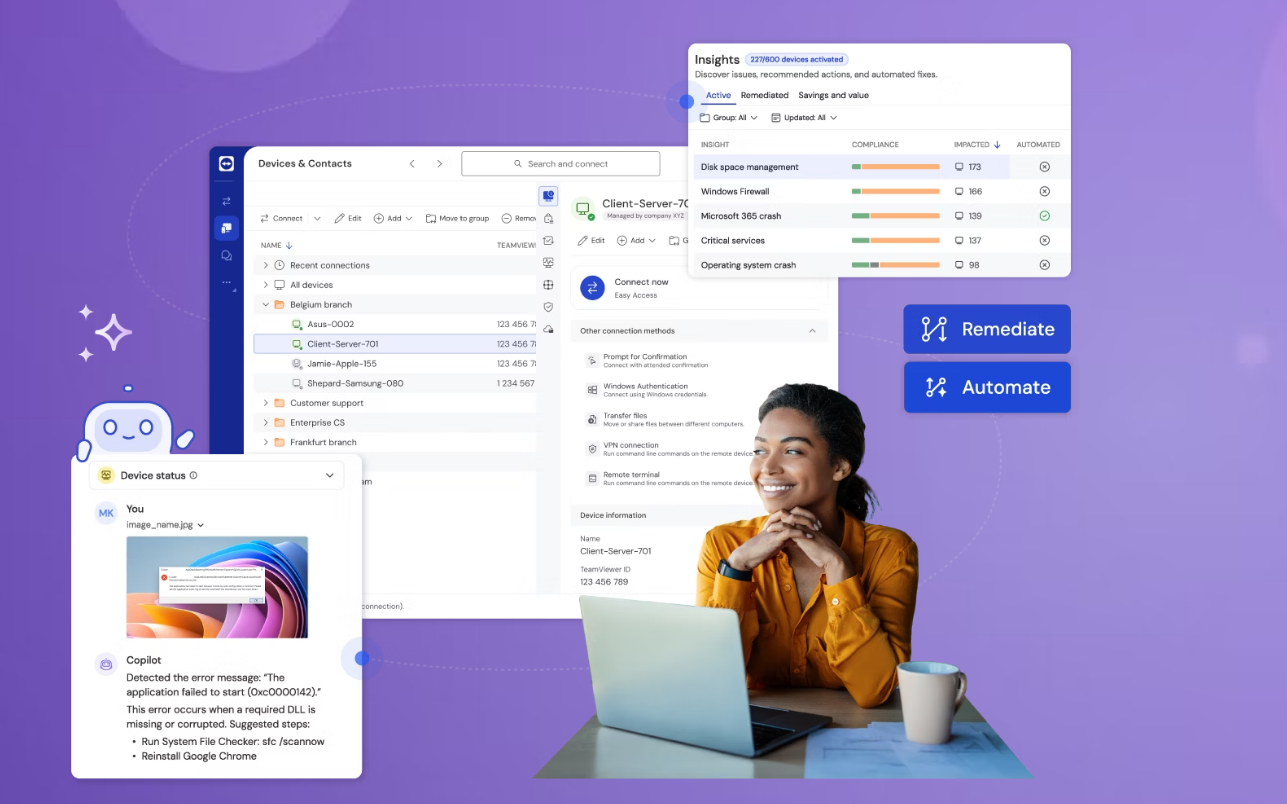Image resolution: width=1287 pixels, height=804 pixels.
Task: Select the Devices & Contacts sidebar icon
Action: click(226, 228)
